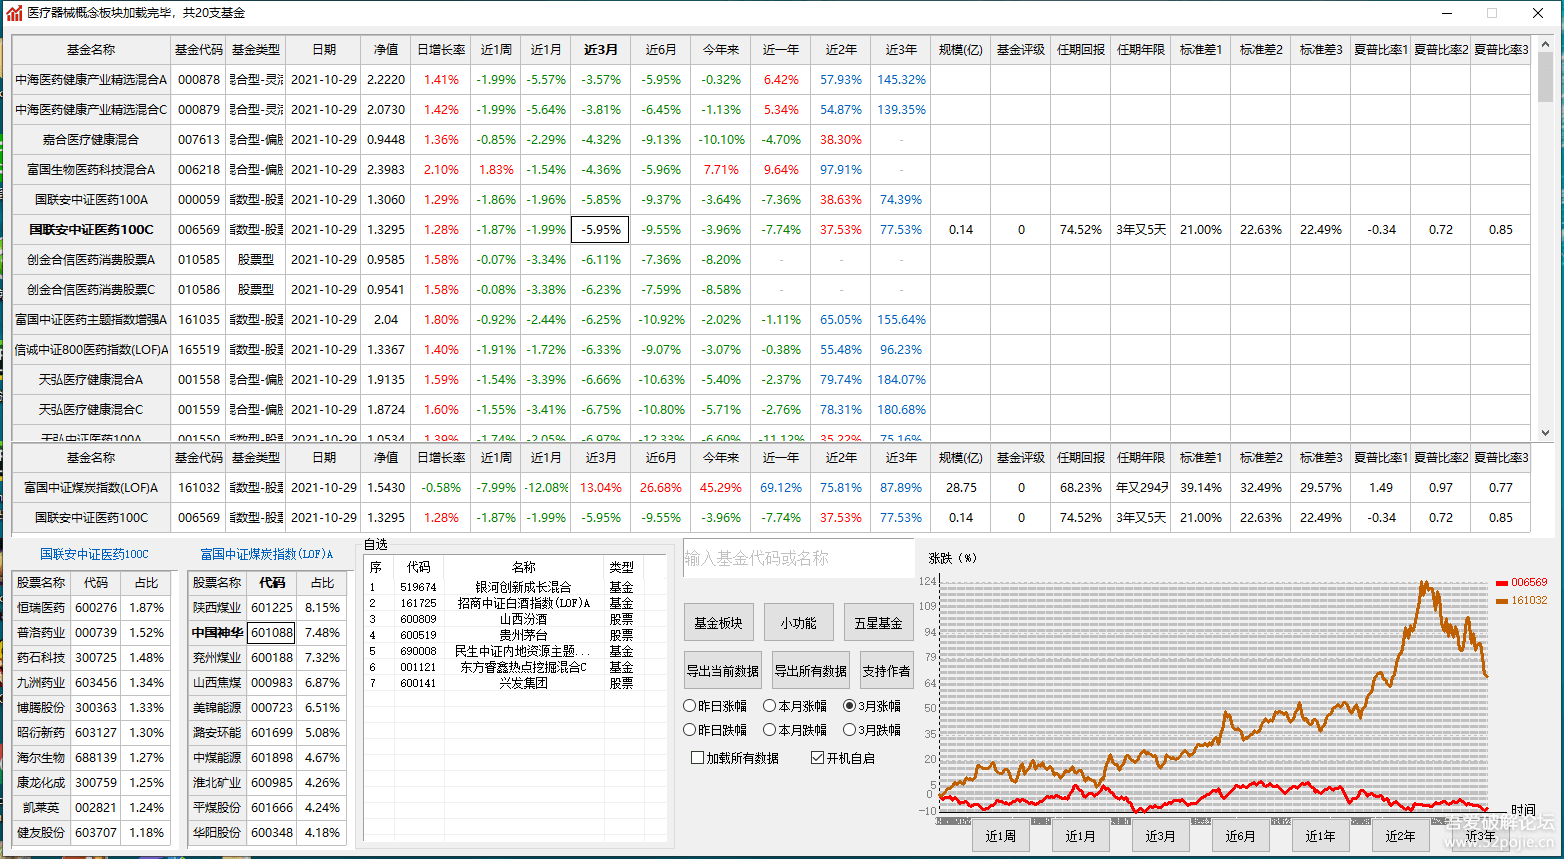
Task: Sort lower table by 任期回报 column header
Action: pyautogui.click(x=1081, y=457)
